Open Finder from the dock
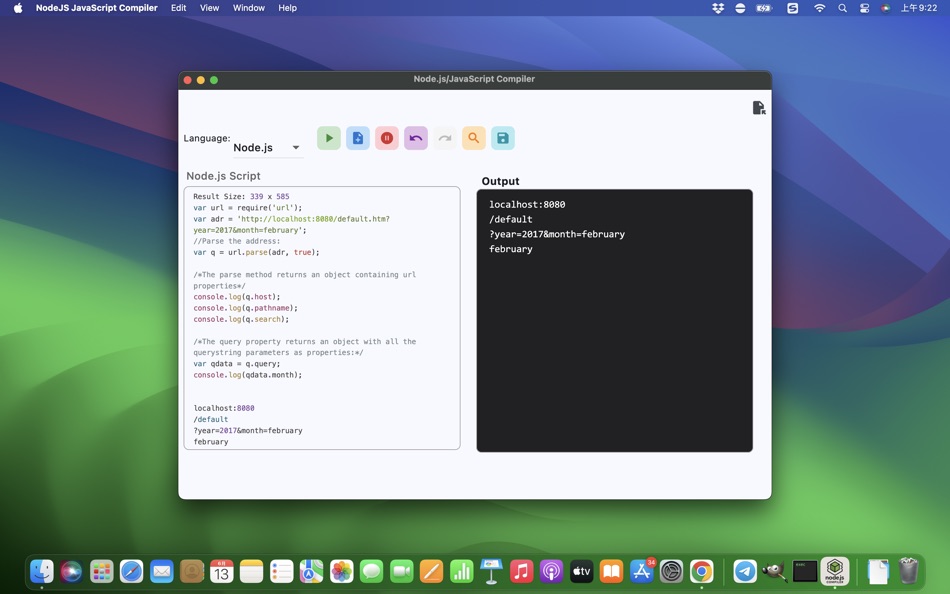The height and width of the screenshot is (594, 950). tap(42, 571)
